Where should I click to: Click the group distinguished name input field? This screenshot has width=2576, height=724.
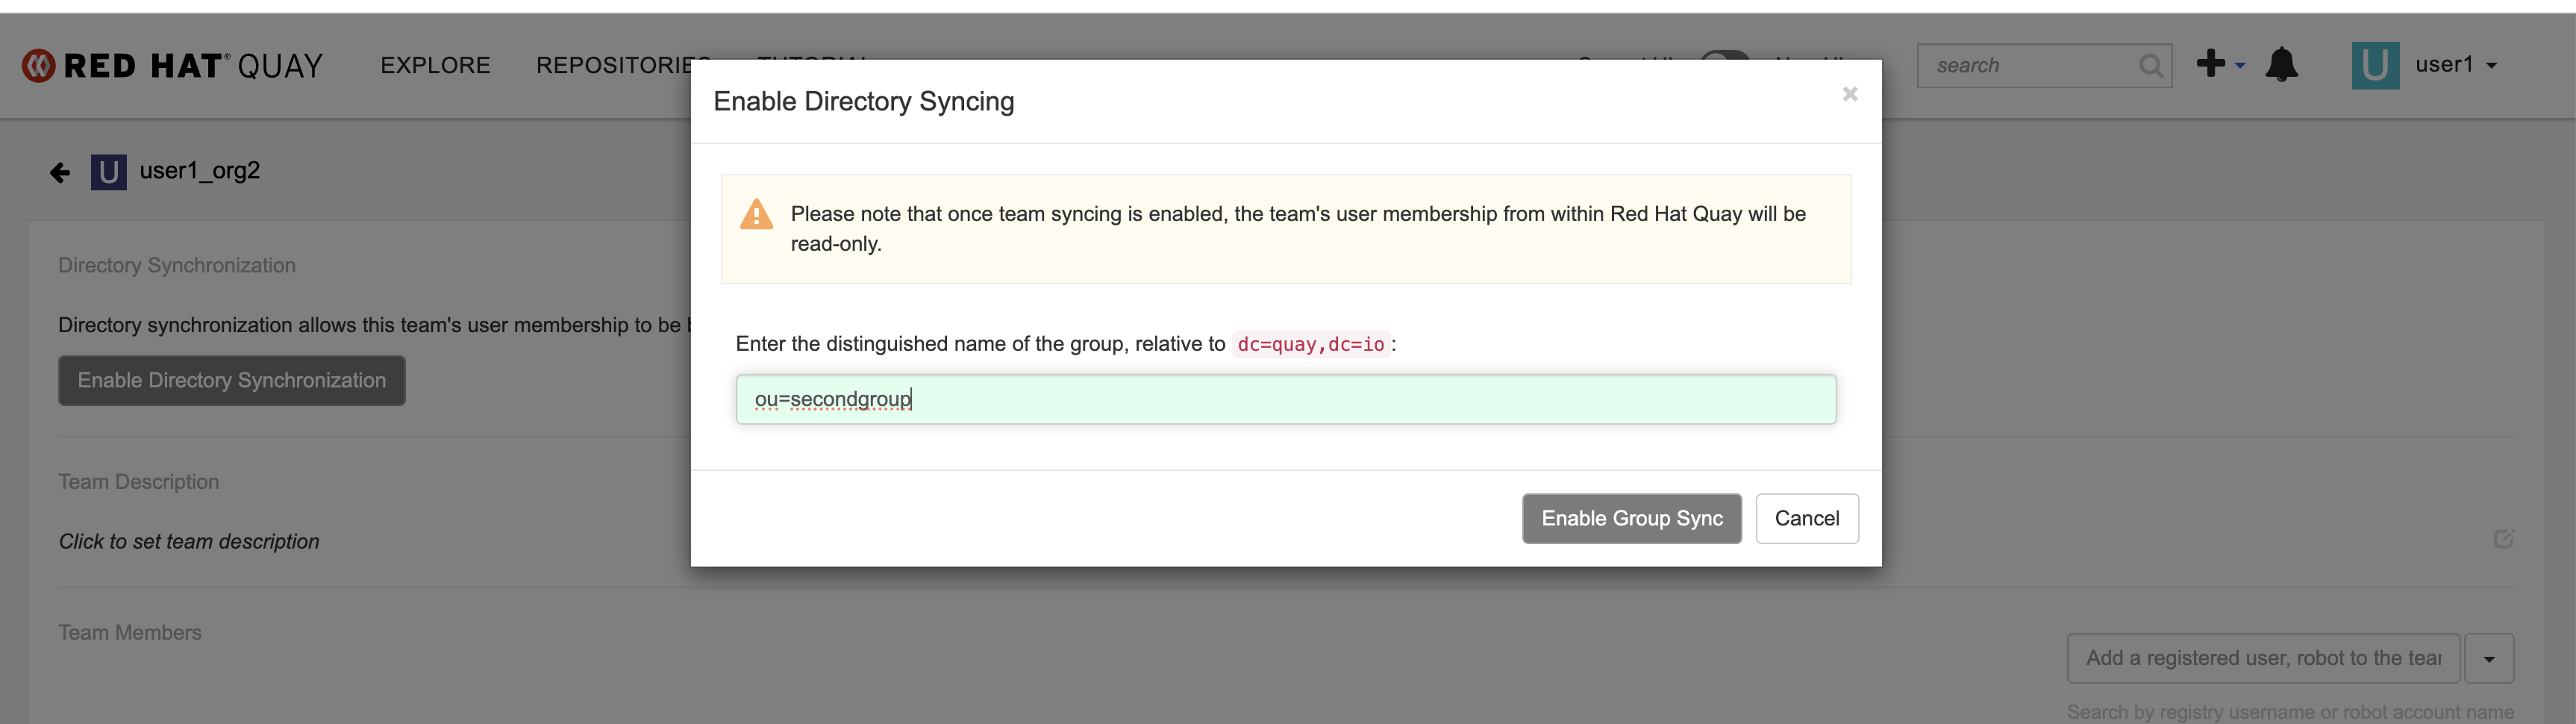1285,399
